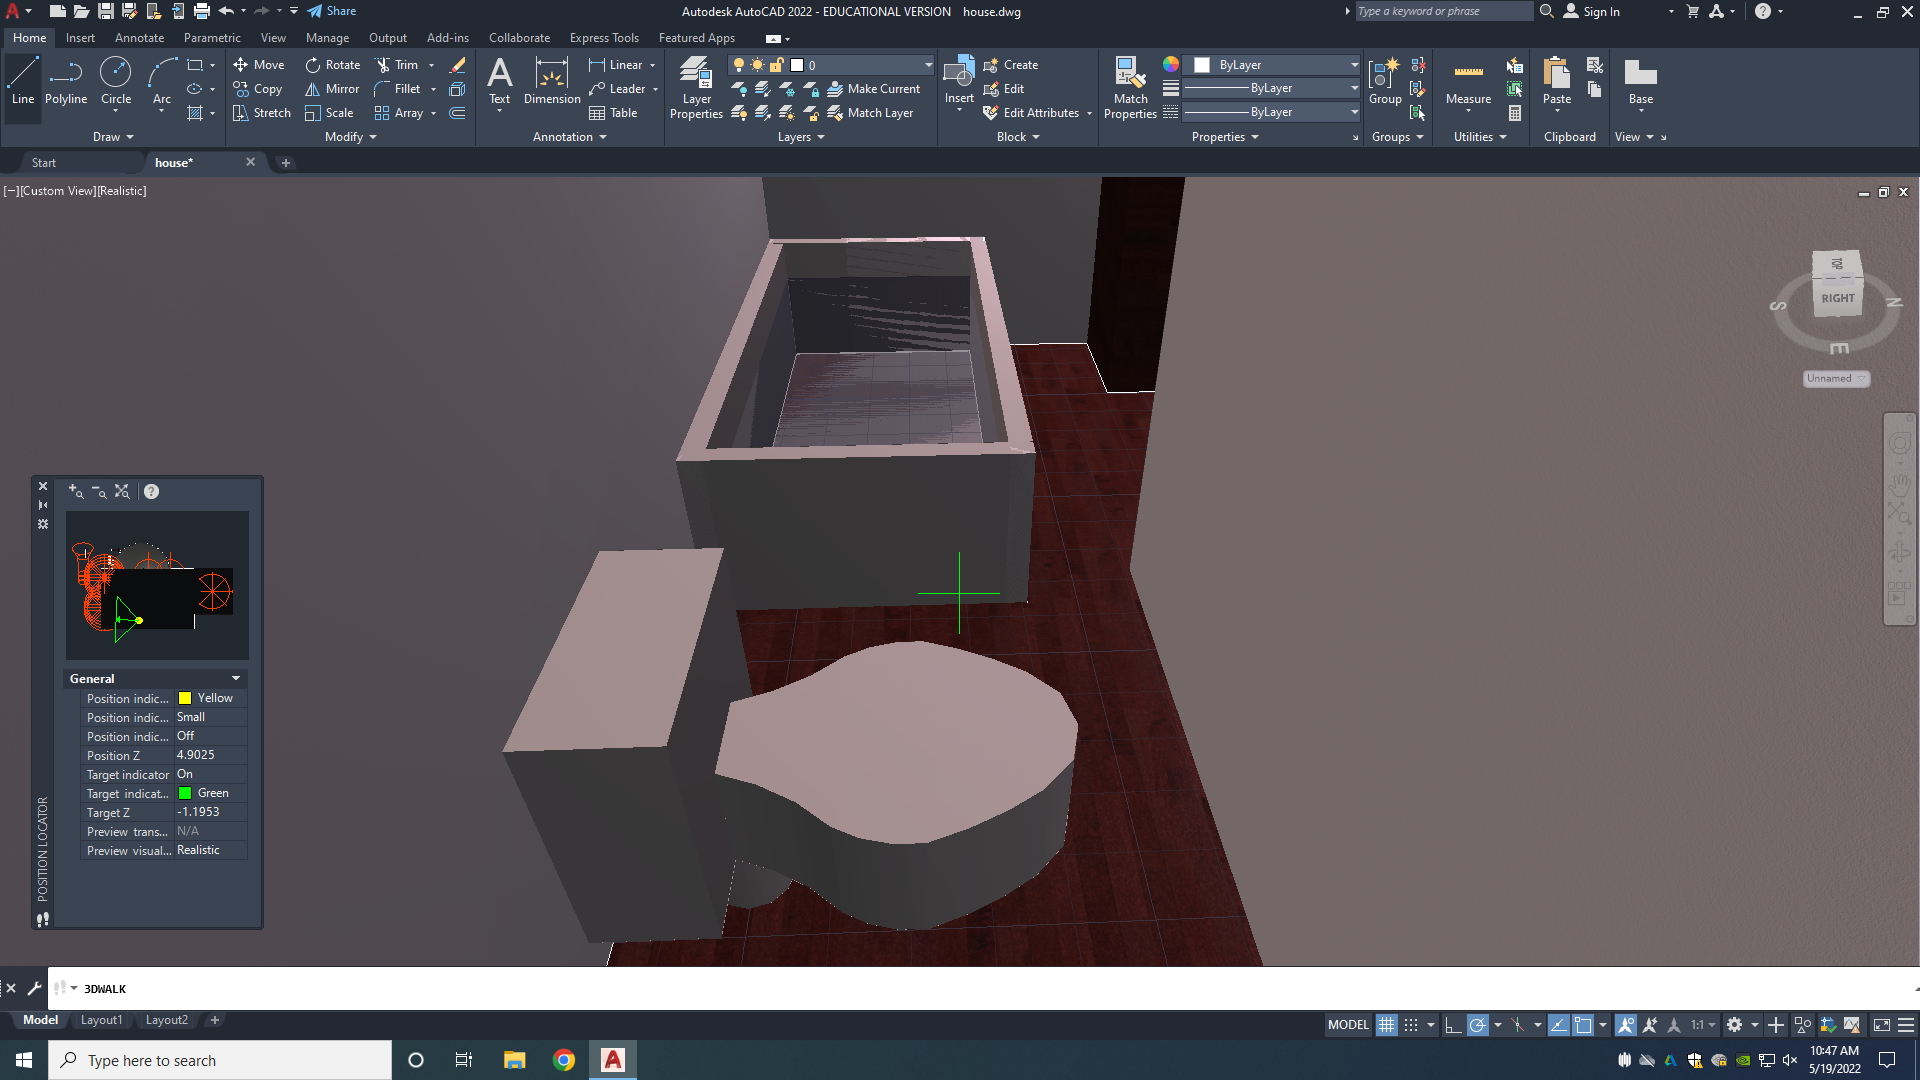Toggle 2D object snap in status bar

coord(1583,1025)
